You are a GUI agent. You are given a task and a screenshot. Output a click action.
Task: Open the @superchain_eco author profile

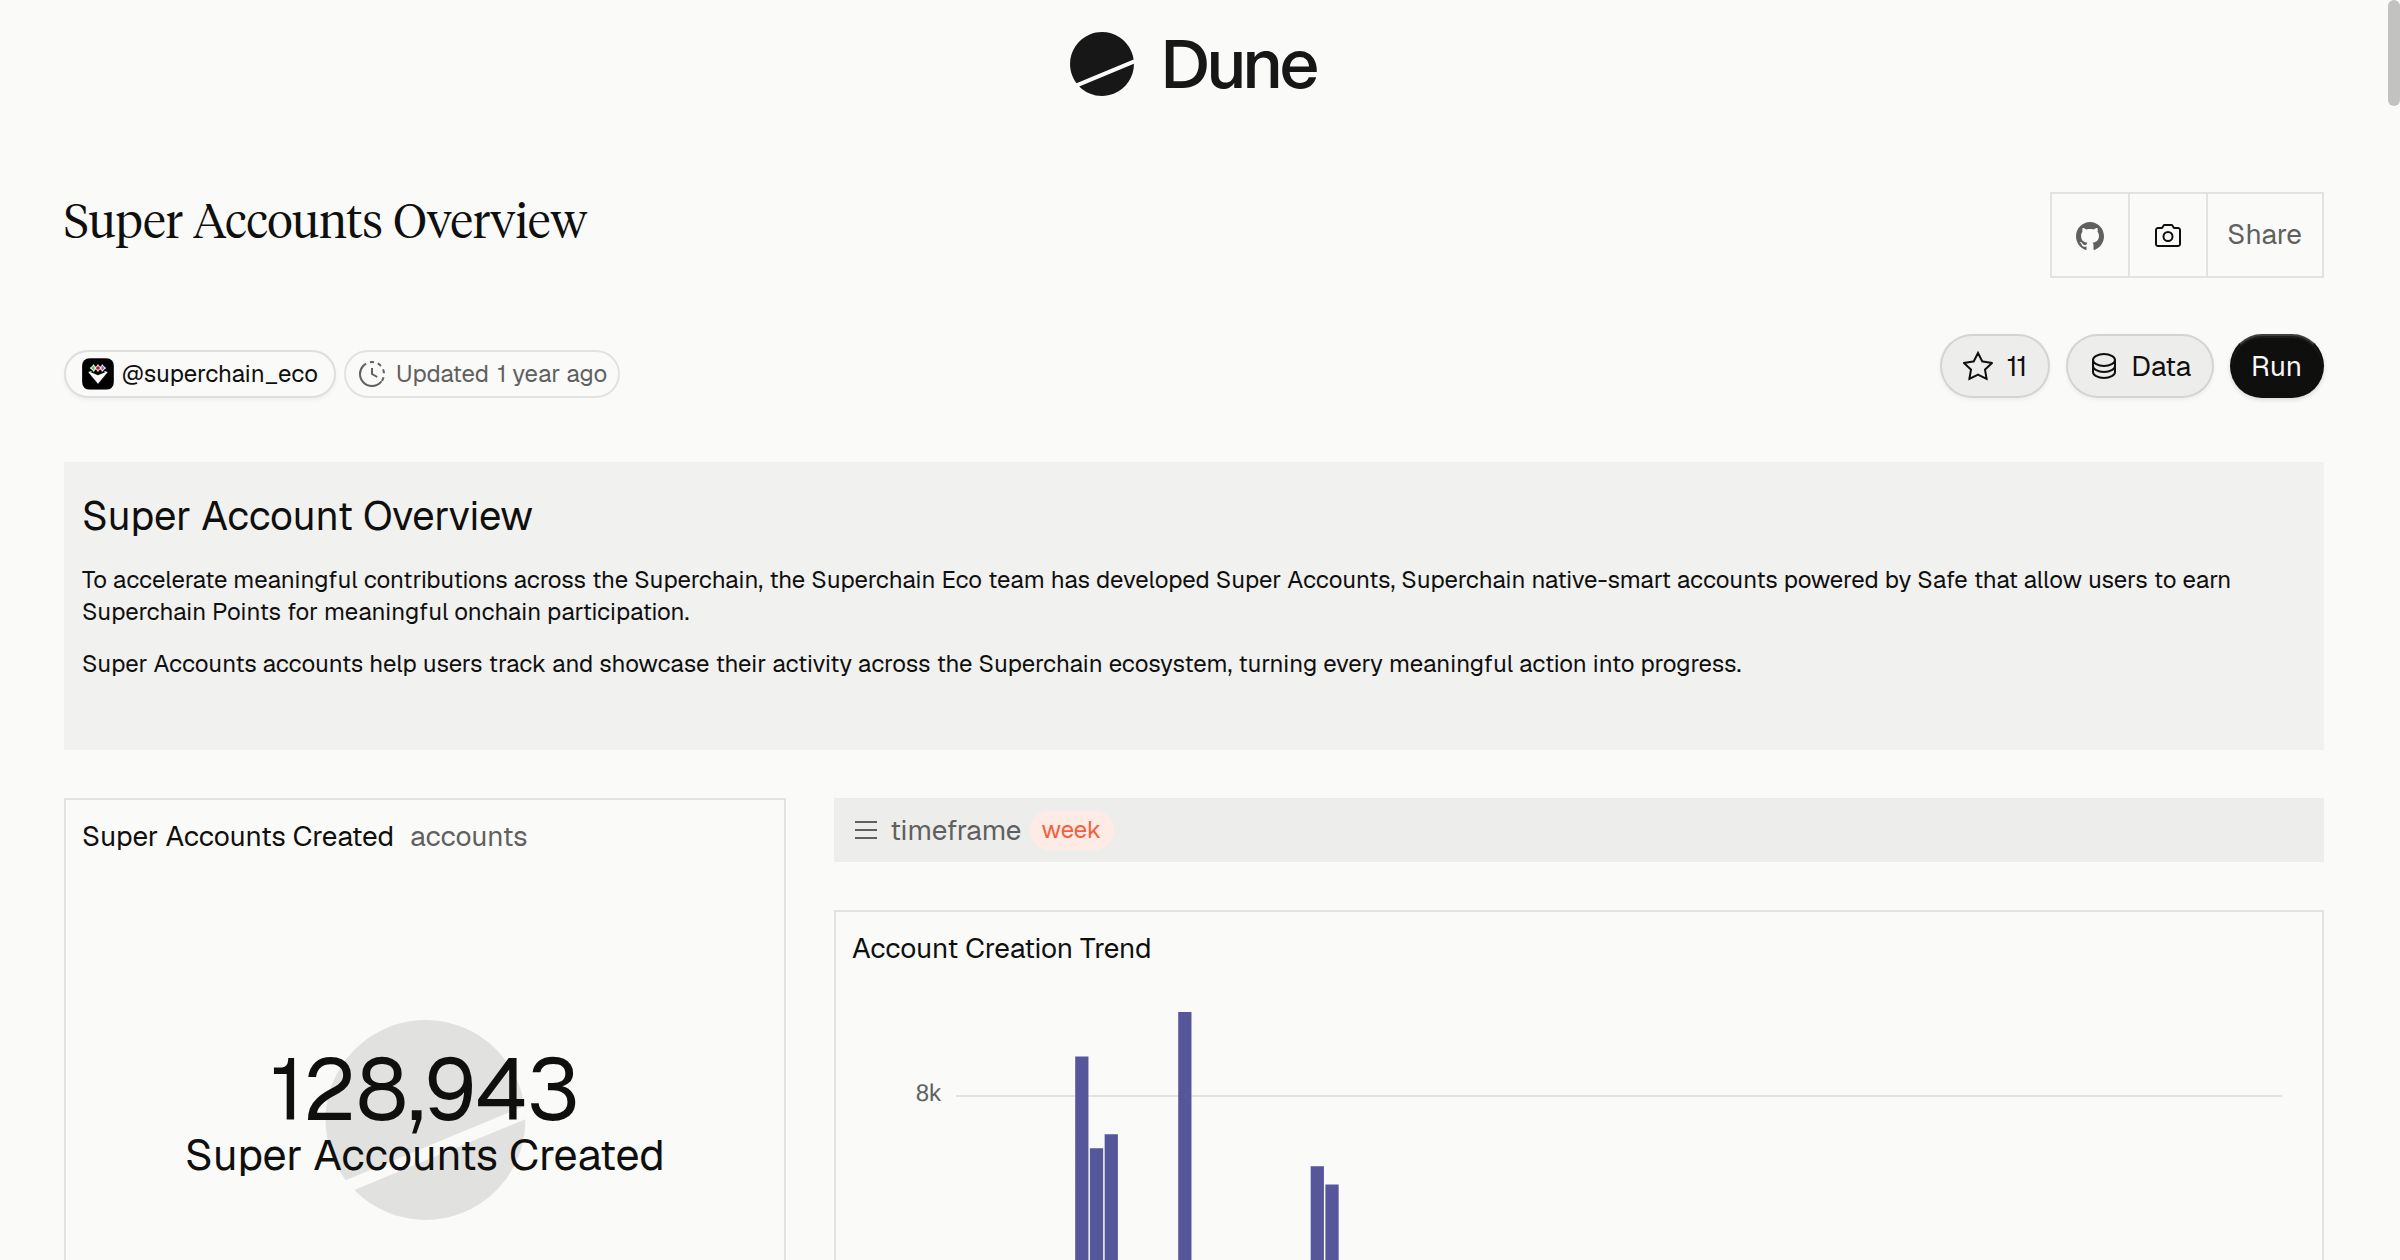click(200, 374)
